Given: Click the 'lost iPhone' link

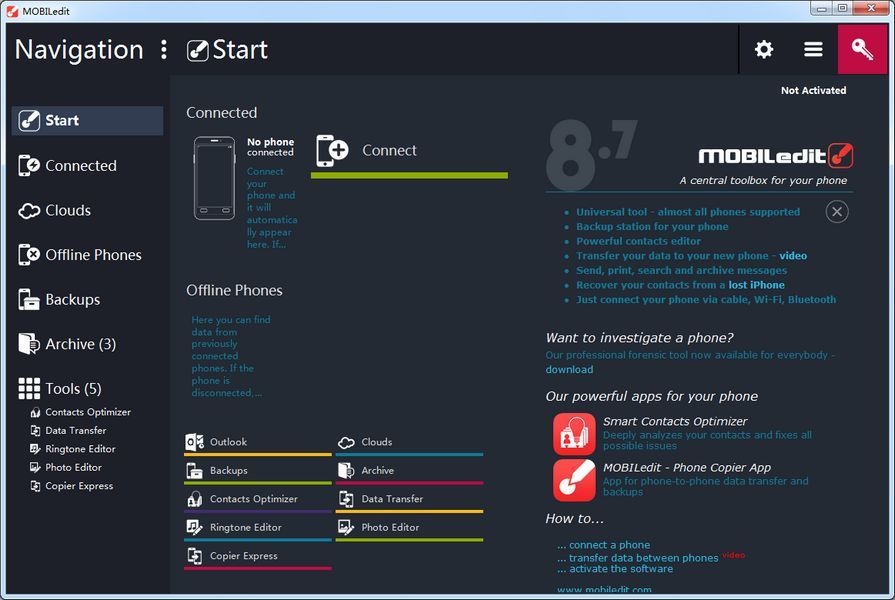Looking at the screenshot, I should coord(756,285).
